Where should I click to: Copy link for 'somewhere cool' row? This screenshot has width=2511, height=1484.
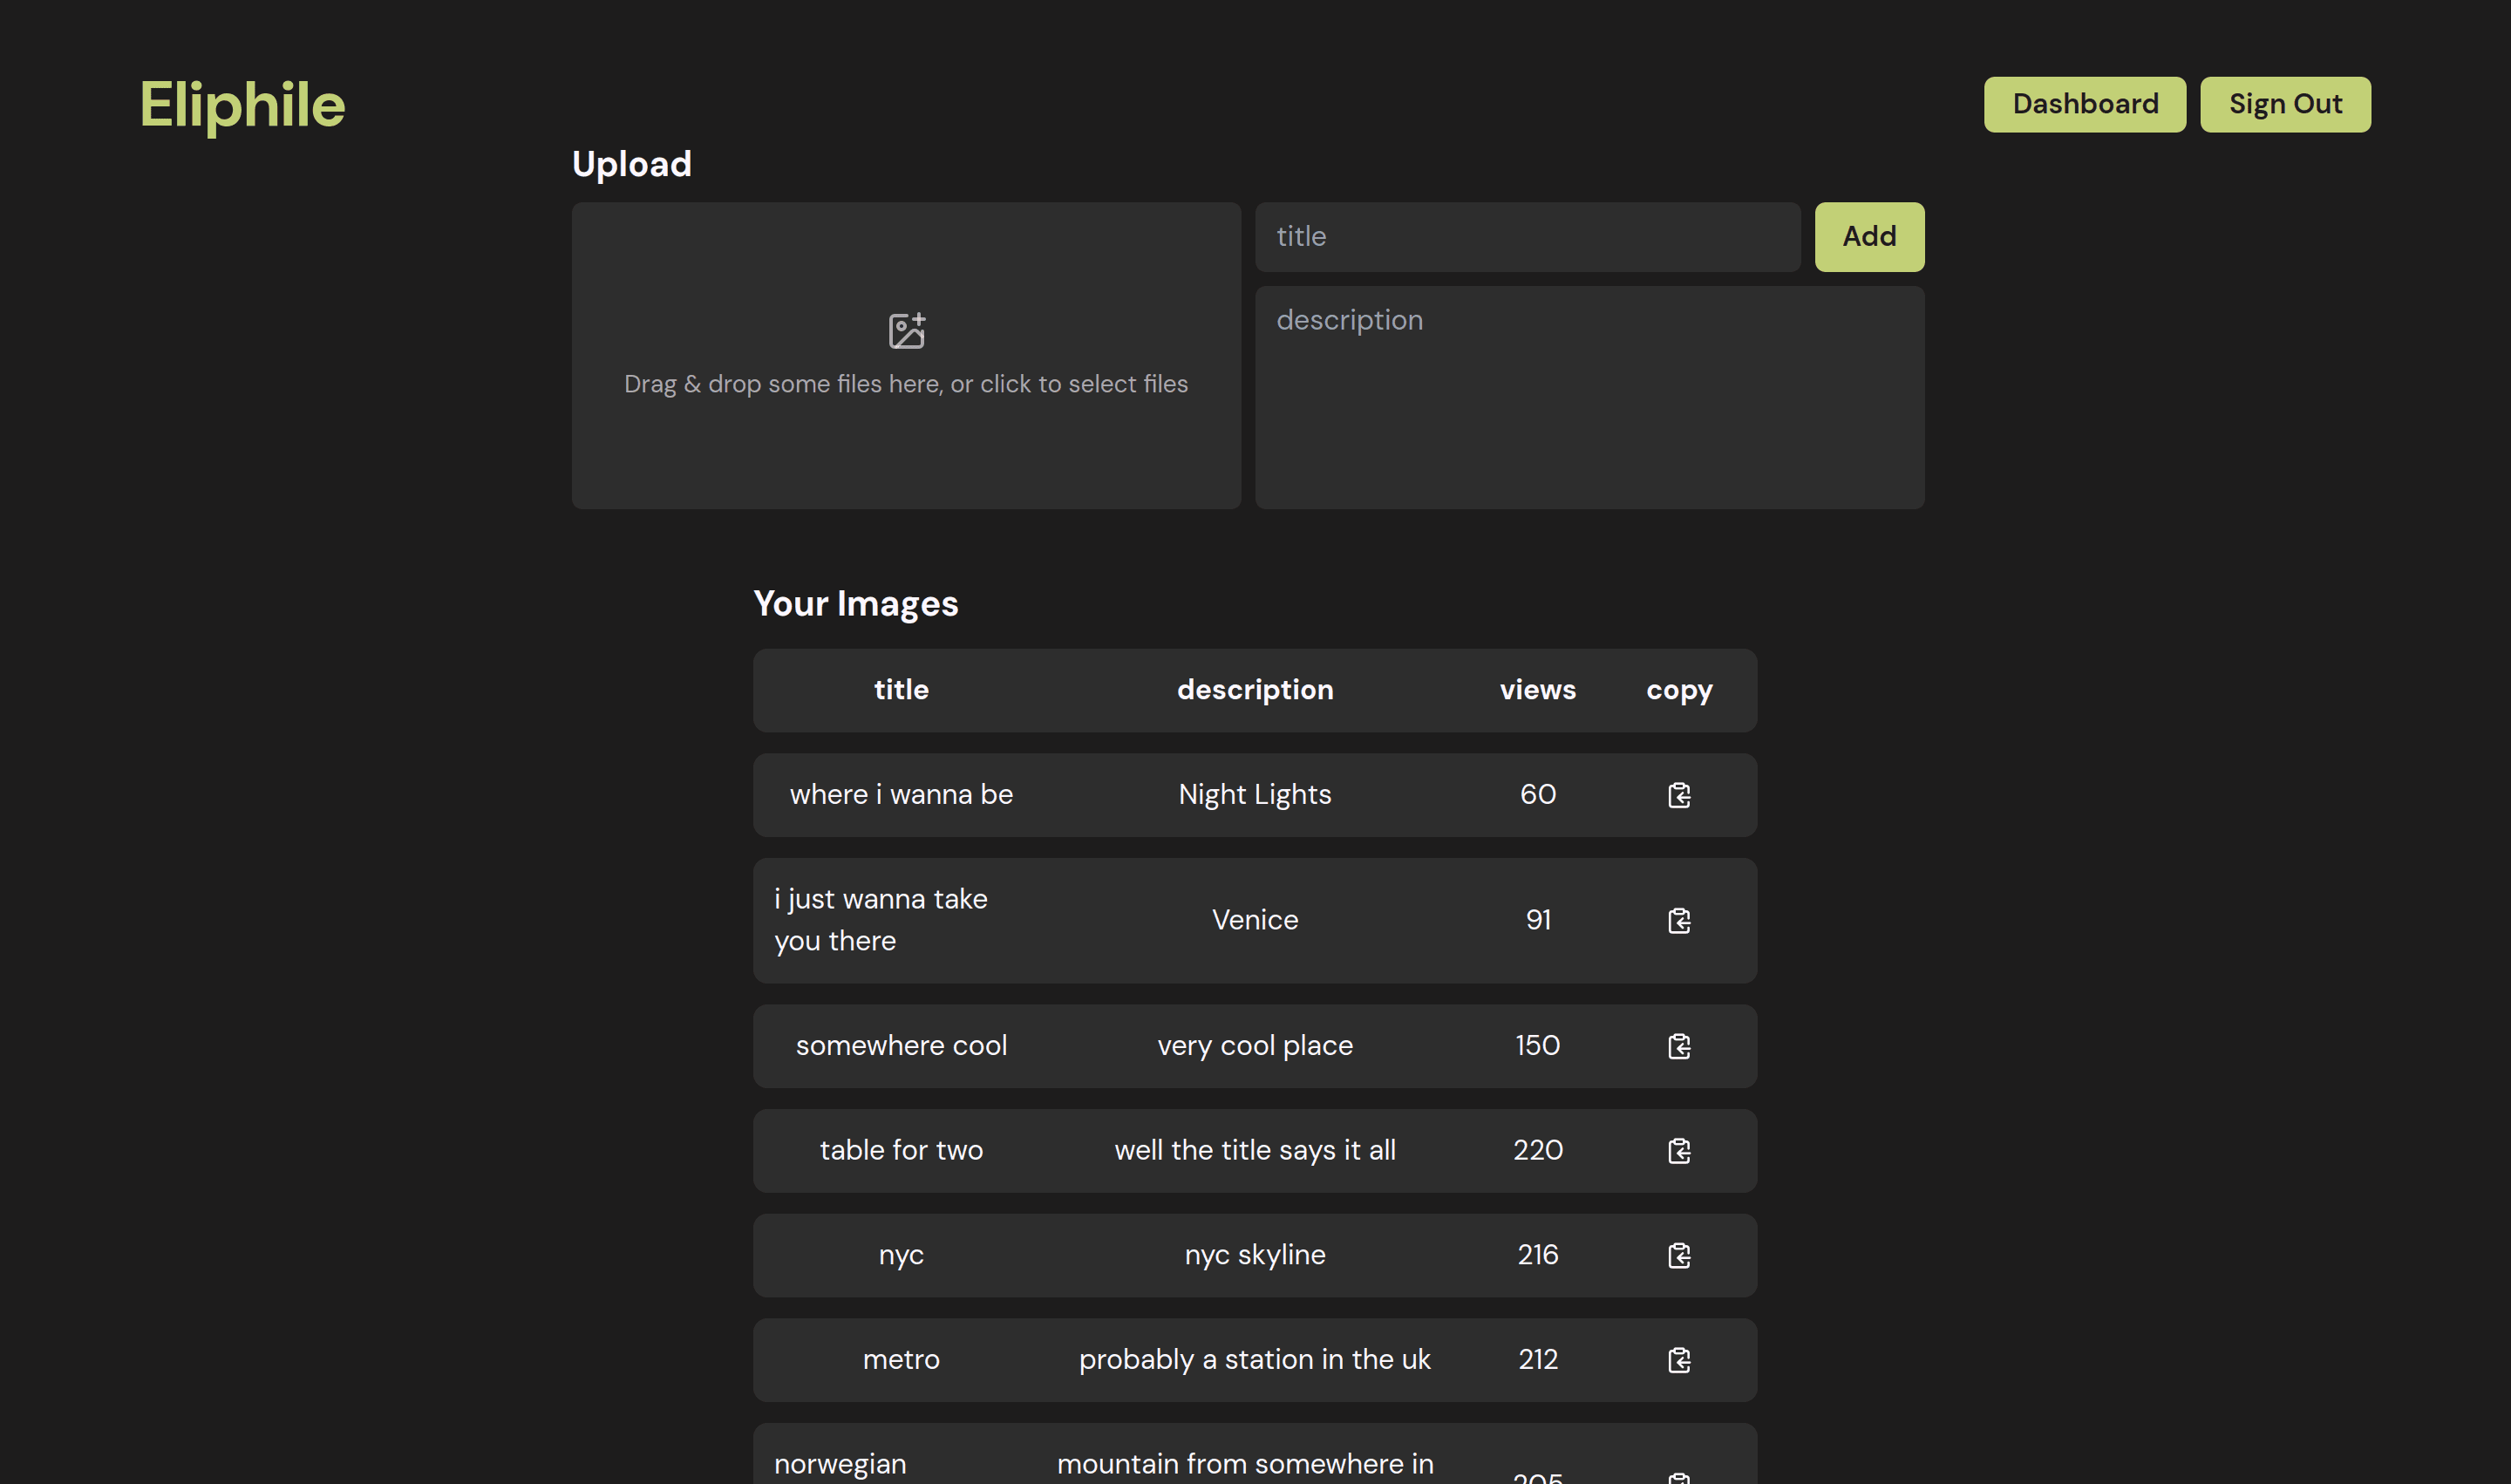click(x=1679, y=1046)
